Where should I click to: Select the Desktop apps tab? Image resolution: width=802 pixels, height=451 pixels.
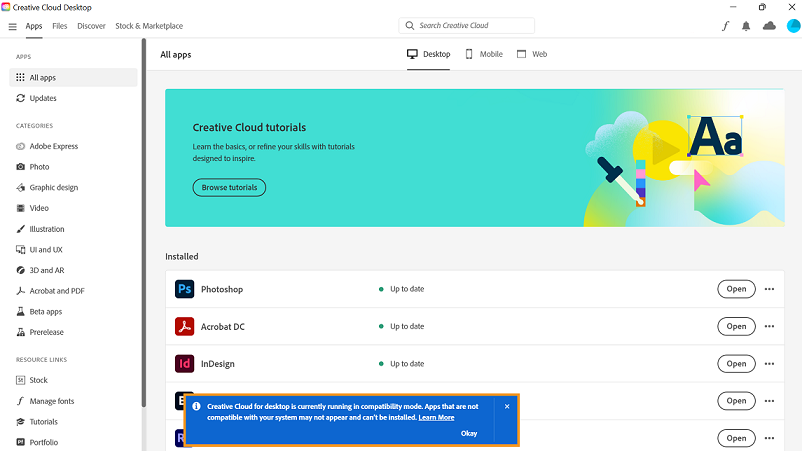click(429, 54)
